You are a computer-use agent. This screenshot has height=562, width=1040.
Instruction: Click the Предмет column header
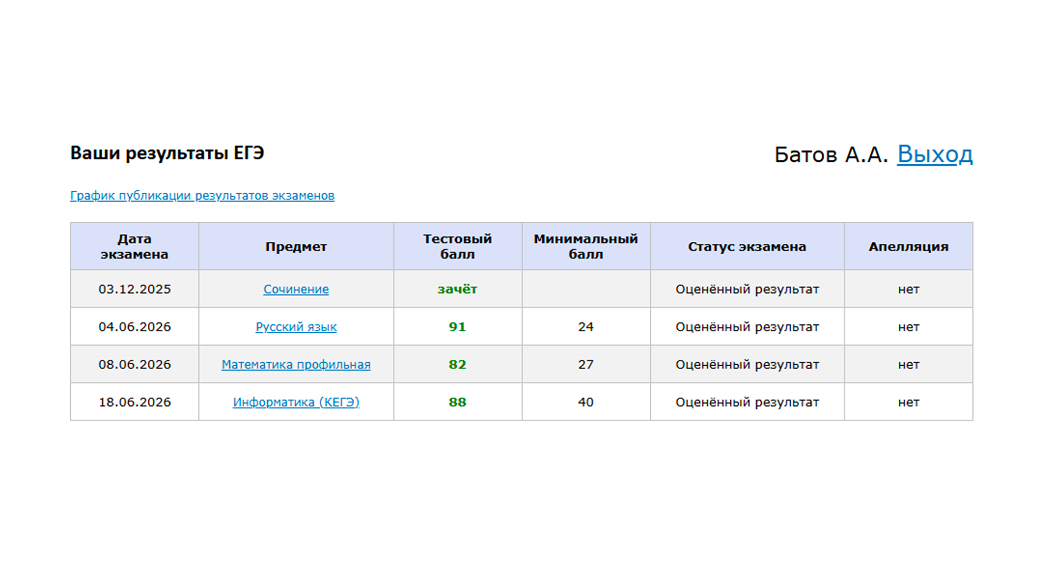tap(296, 246)
